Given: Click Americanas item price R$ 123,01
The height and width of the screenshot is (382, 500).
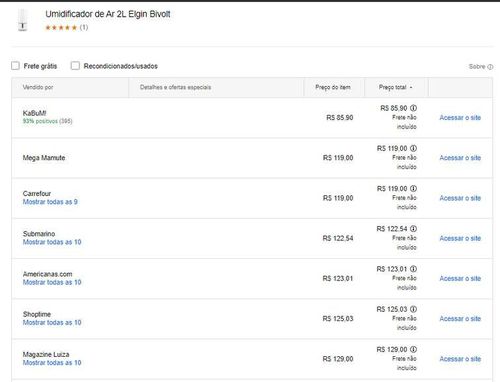Looking at the screenshot, I should (338, 279).
